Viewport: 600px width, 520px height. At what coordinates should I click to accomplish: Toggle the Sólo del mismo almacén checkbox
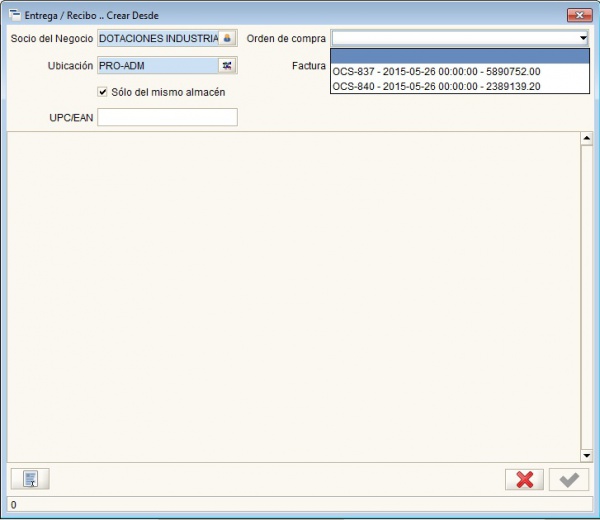(103, 92)
